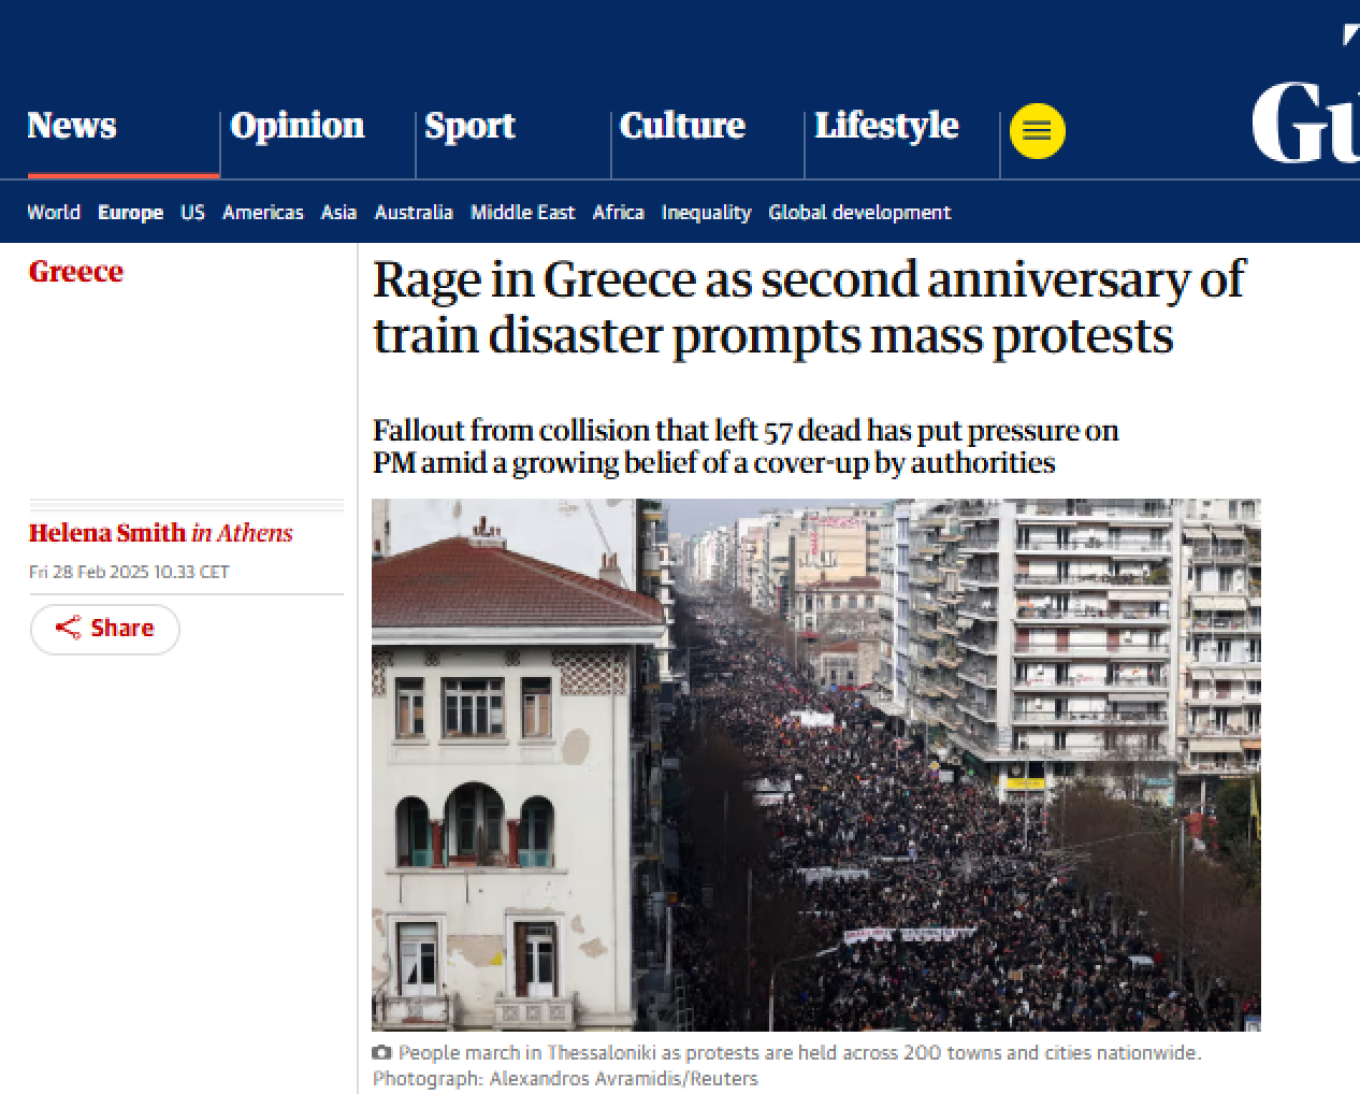
Task: Open the Asia subsection link
Action: tap(339, 212)
